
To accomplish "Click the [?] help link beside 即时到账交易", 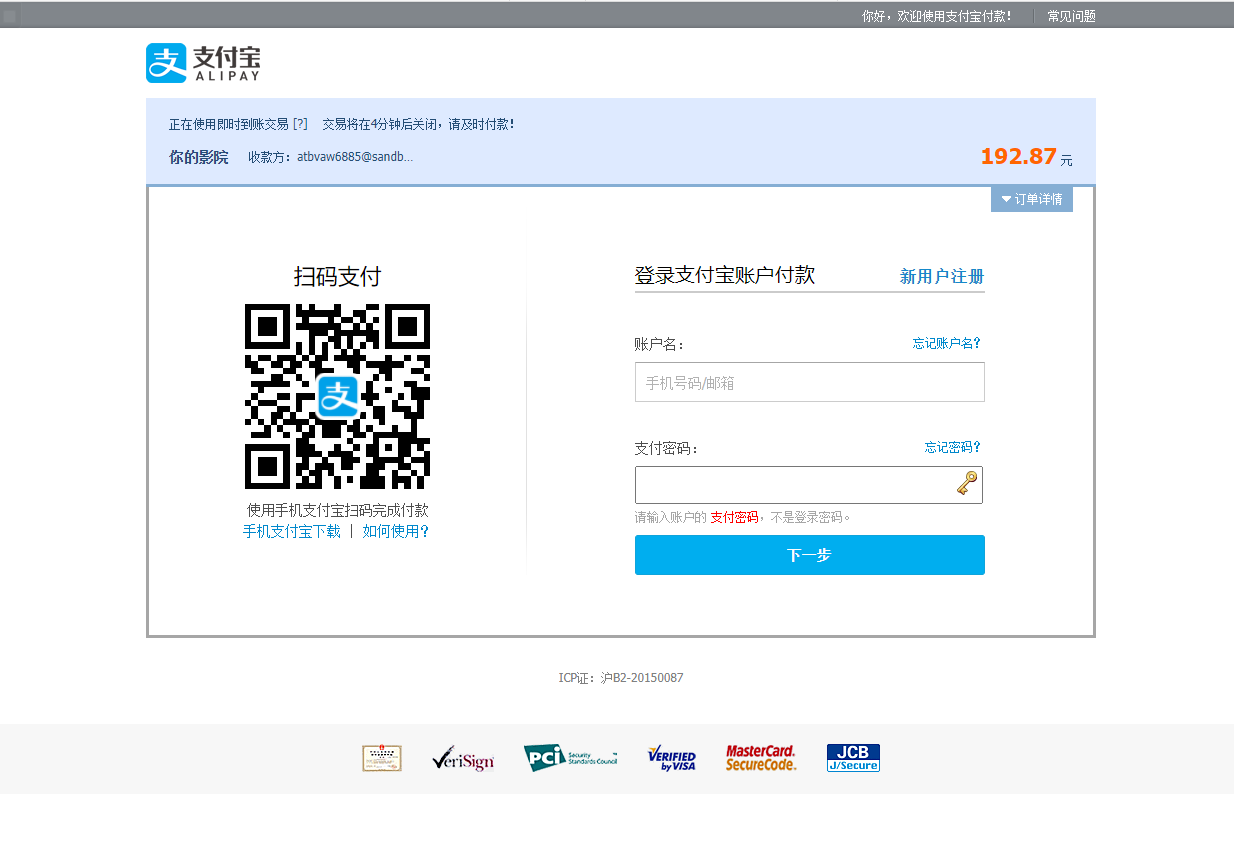I will [x=300, y=124].
